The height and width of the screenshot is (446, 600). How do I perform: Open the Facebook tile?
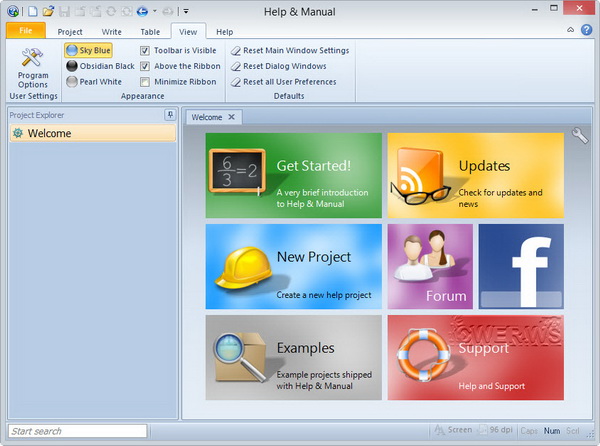pyautogui.click(x=520, y=266)
